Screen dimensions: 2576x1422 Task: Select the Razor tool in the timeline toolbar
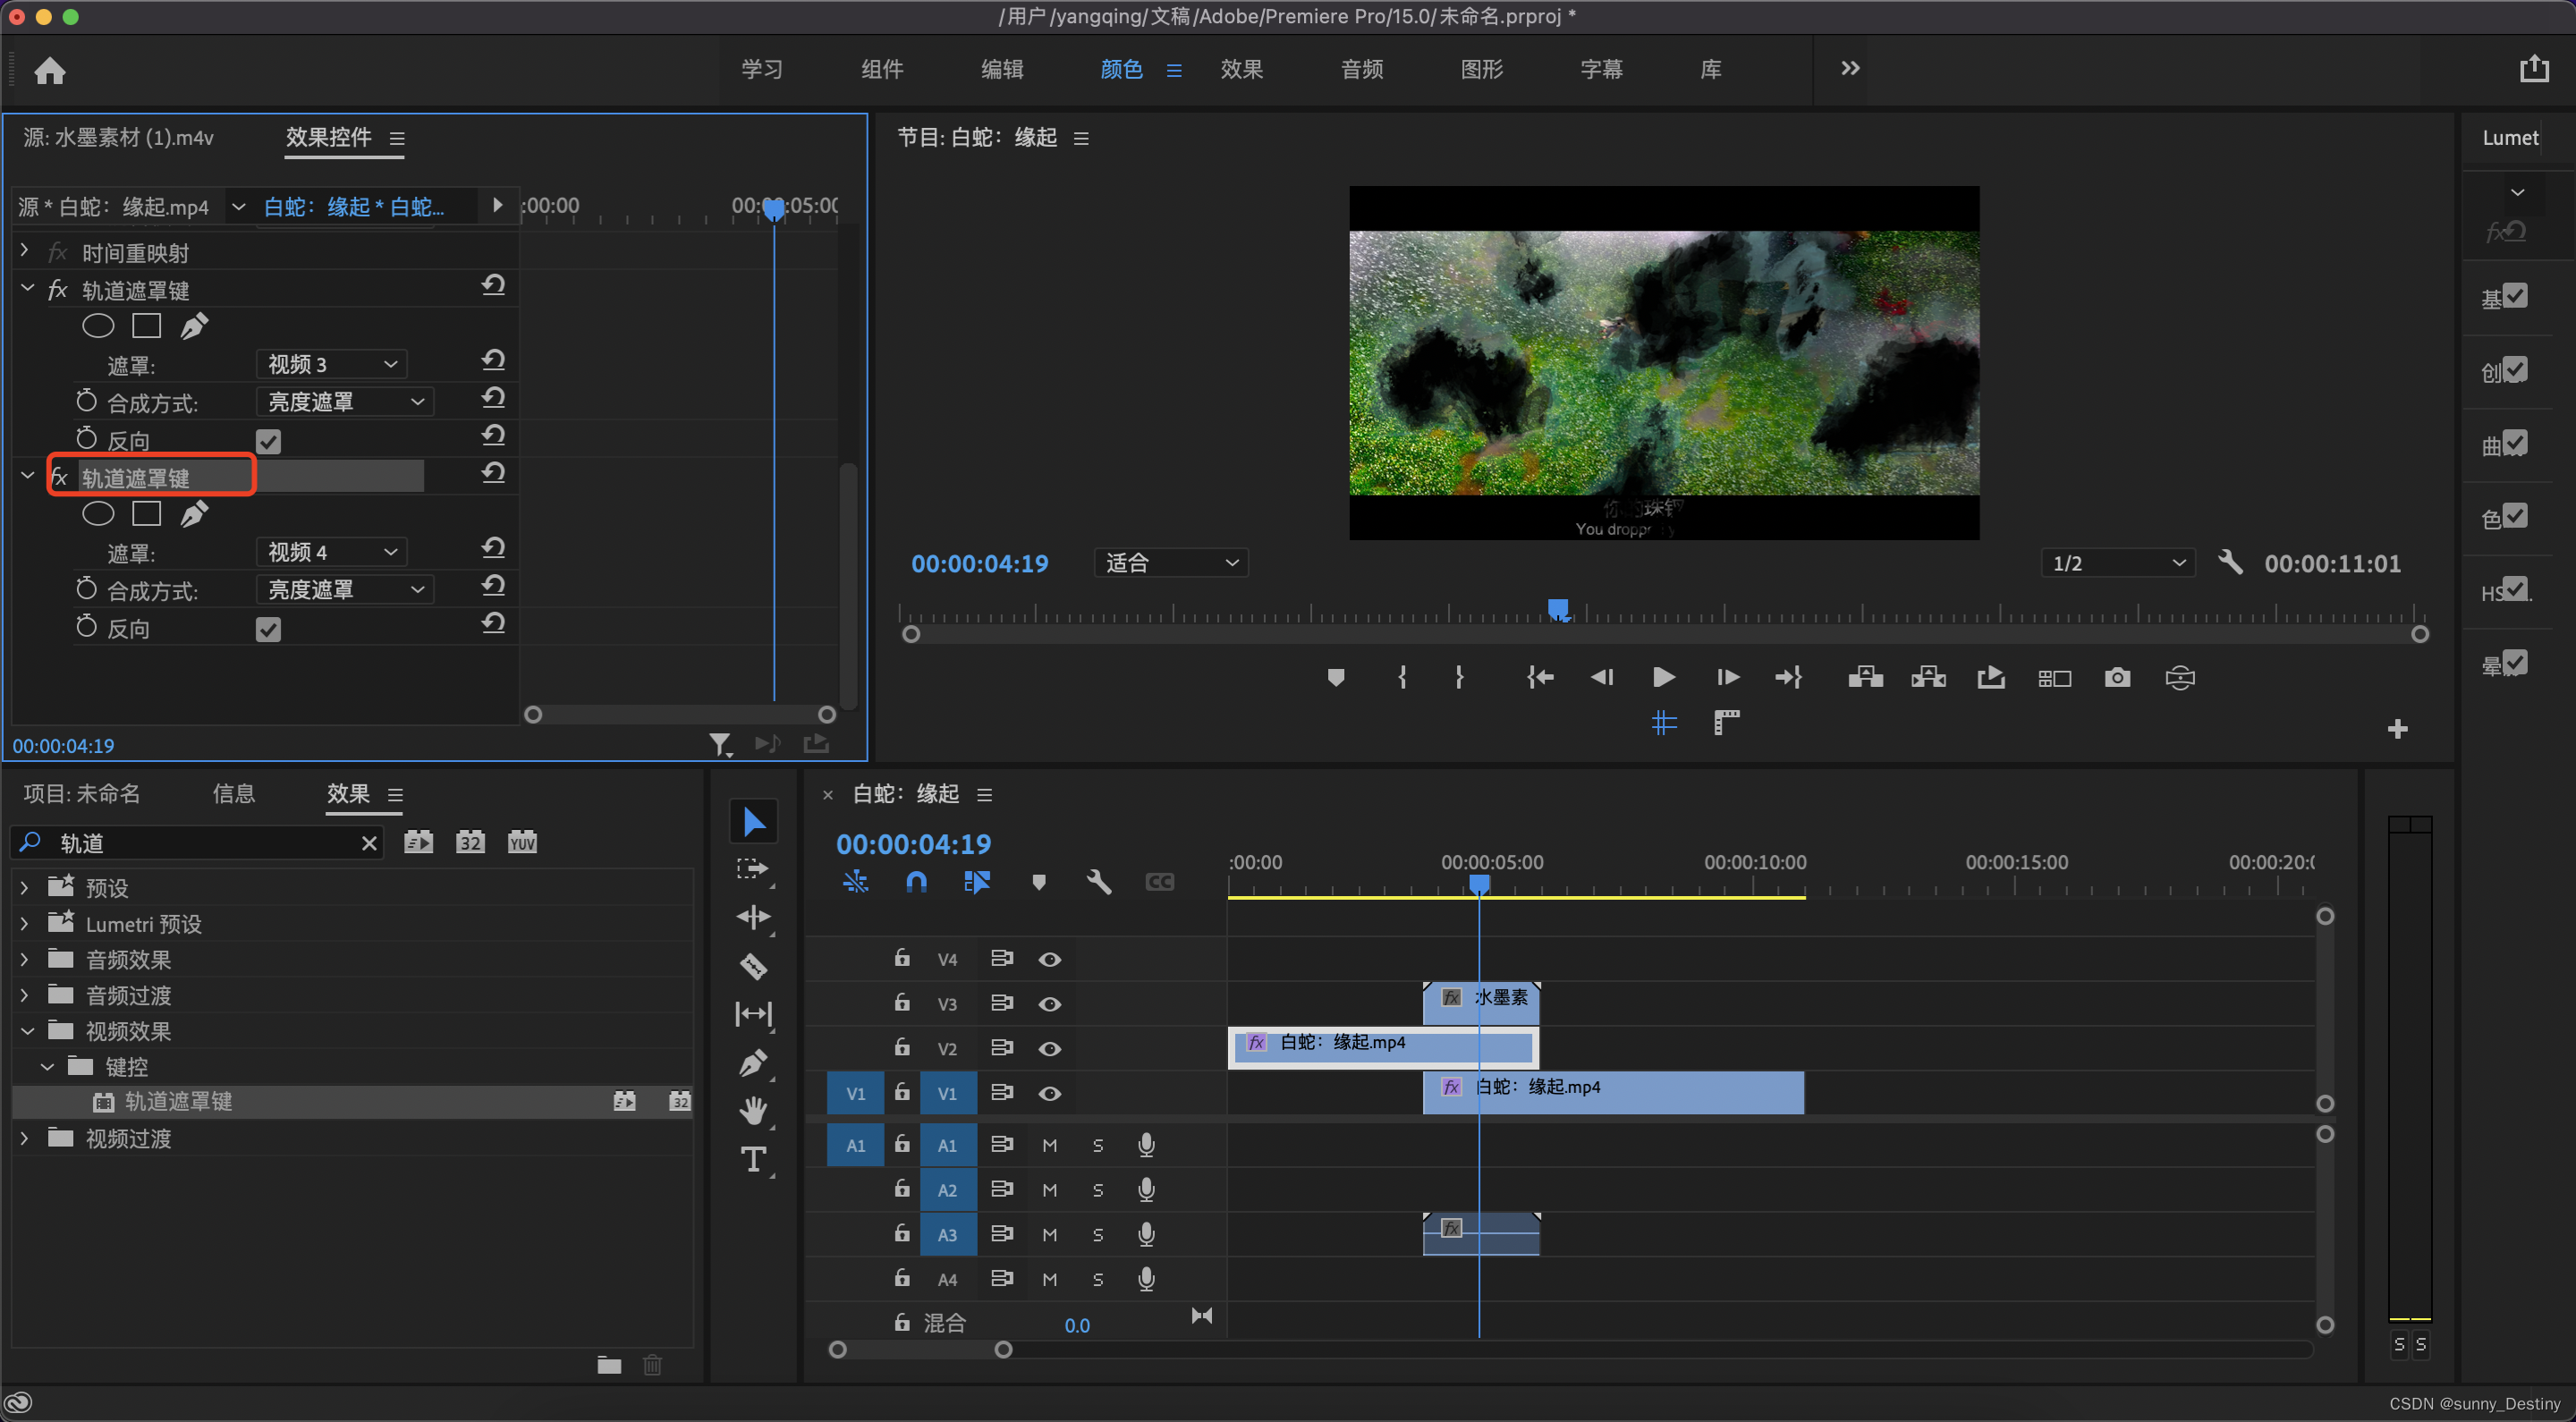(x=753, y=966)
